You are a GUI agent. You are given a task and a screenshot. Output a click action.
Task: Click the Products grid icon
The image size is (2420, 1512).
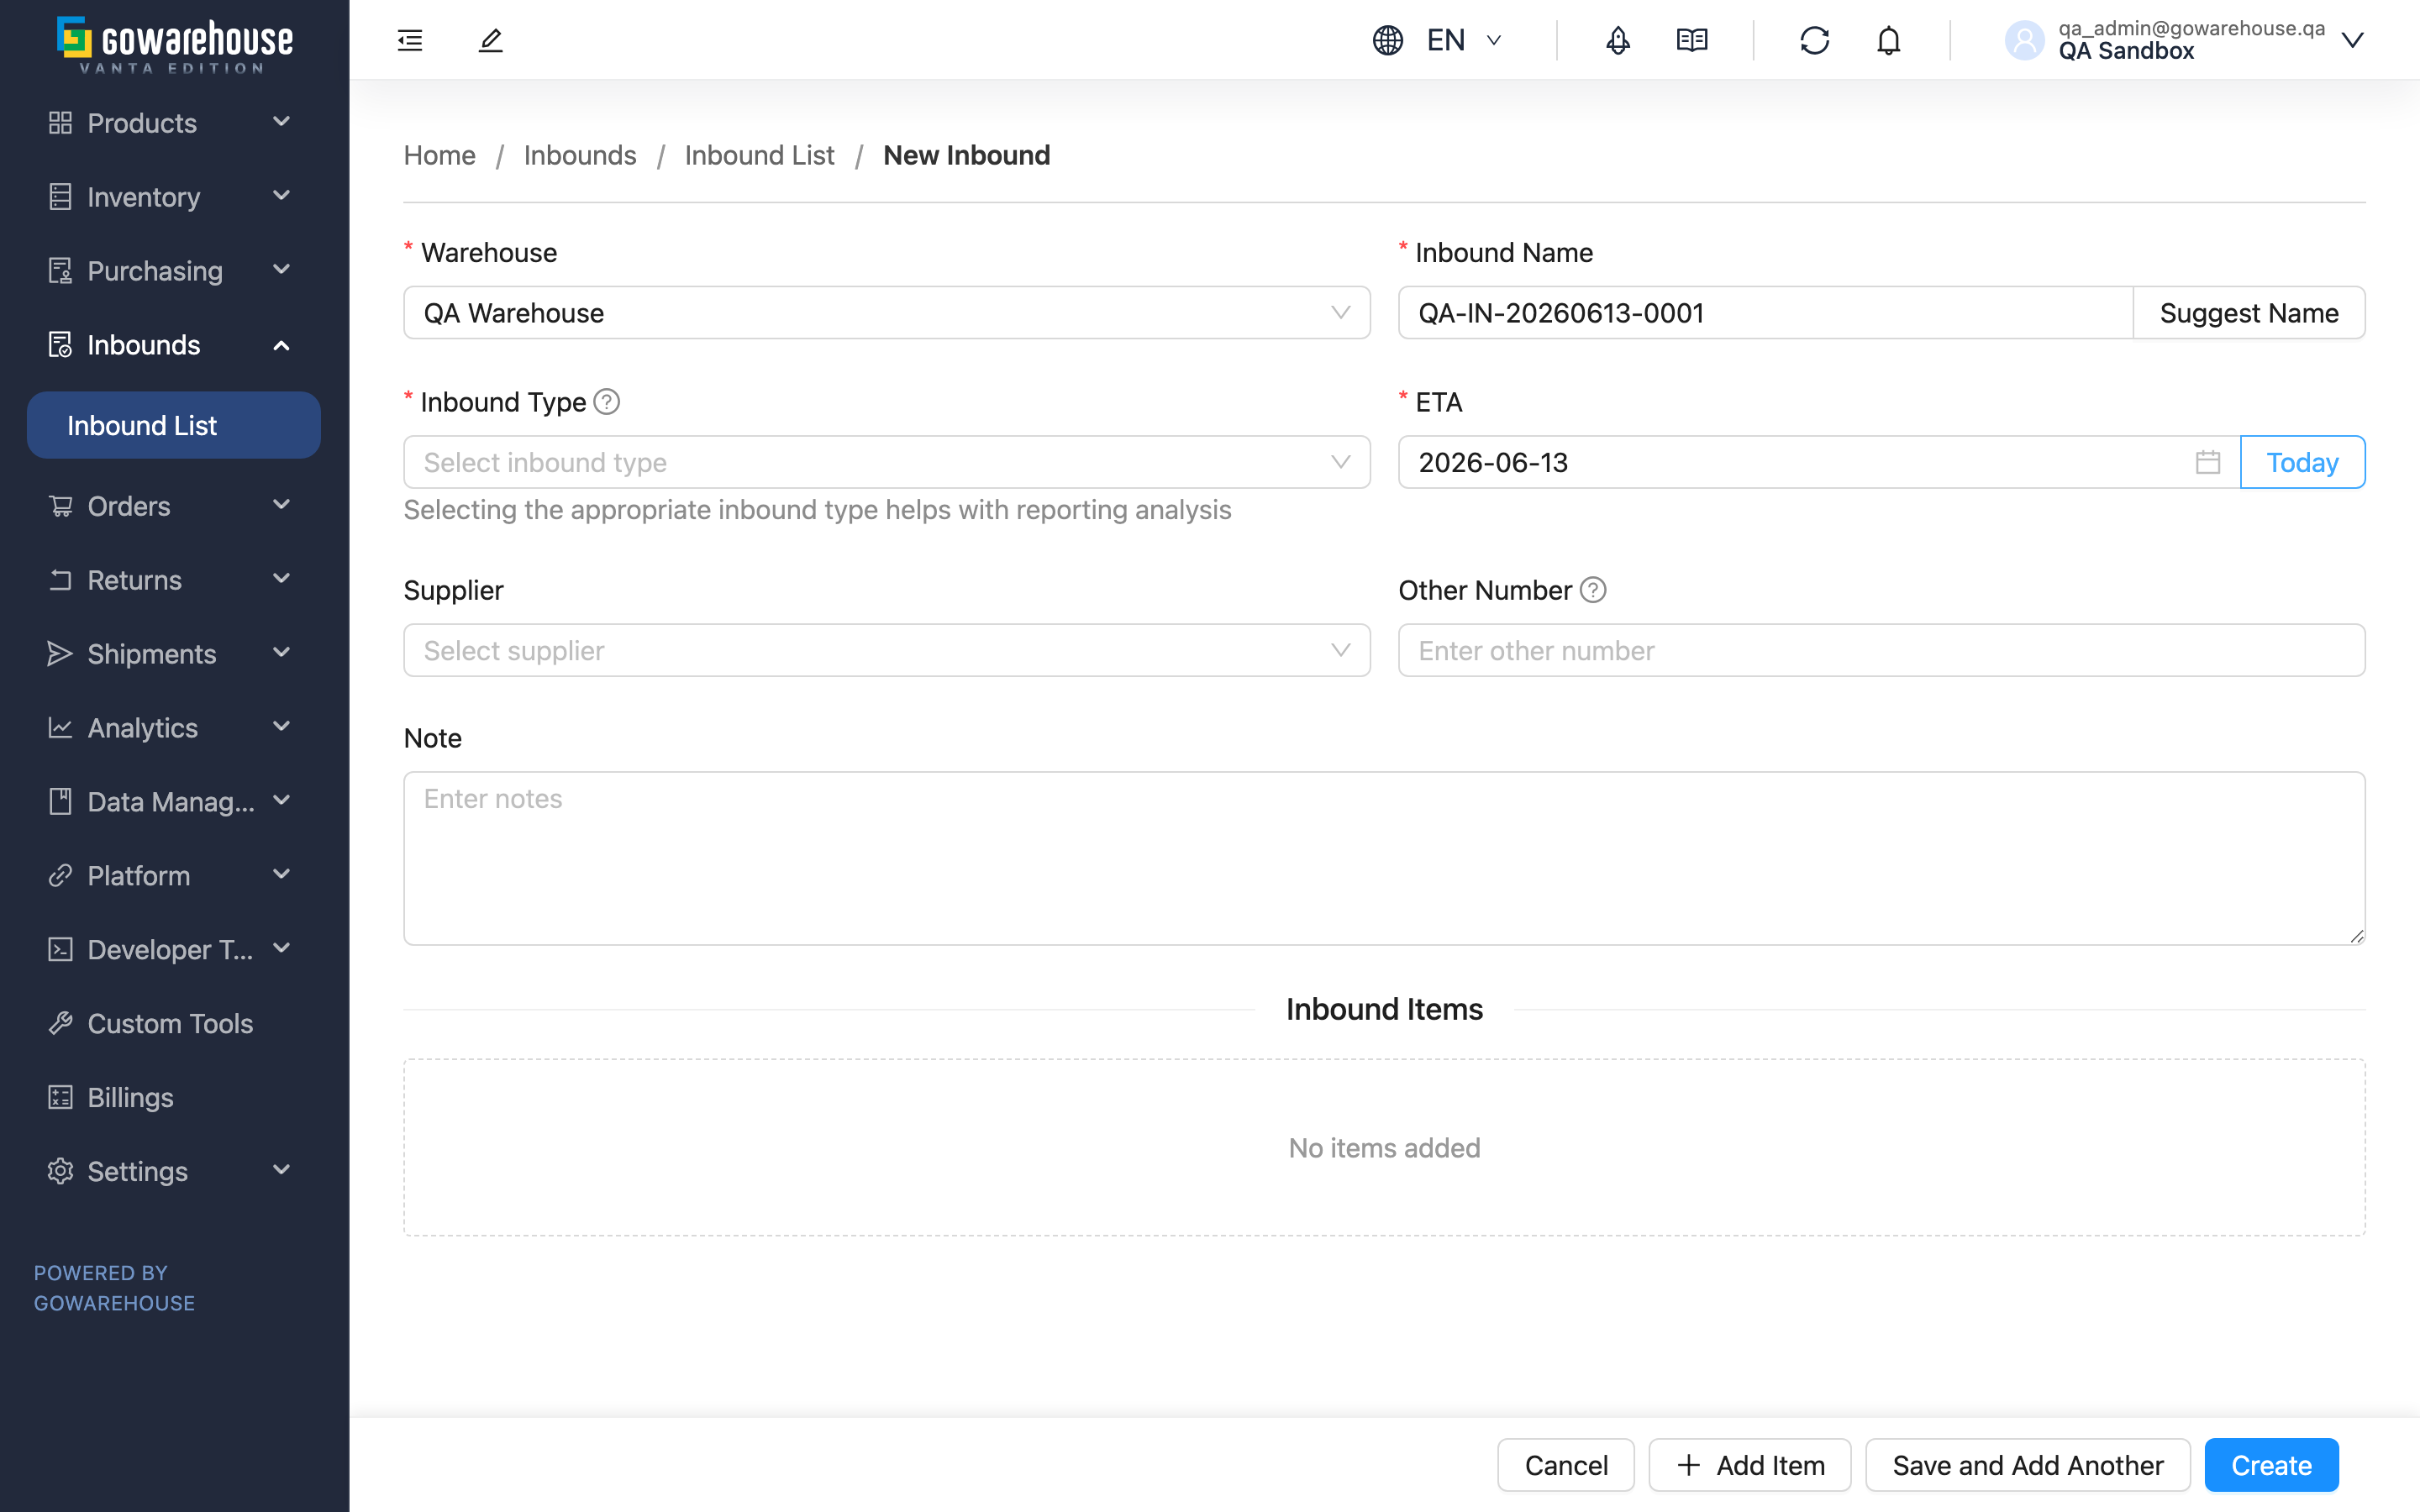(60, 123)
